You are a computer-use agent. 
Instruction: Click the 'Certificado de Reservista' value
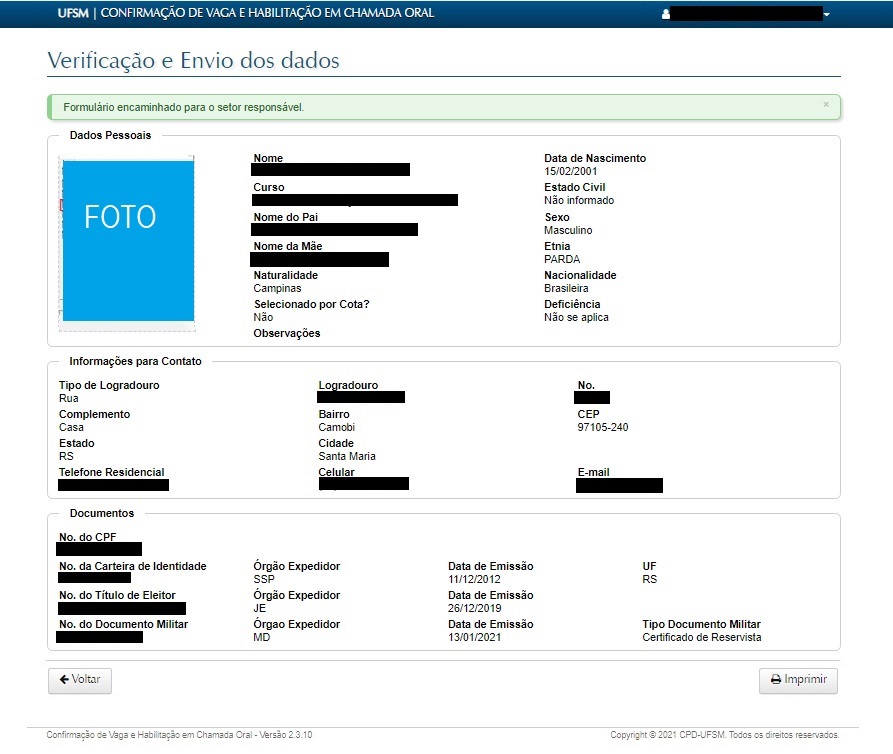(x=701, y=637)
